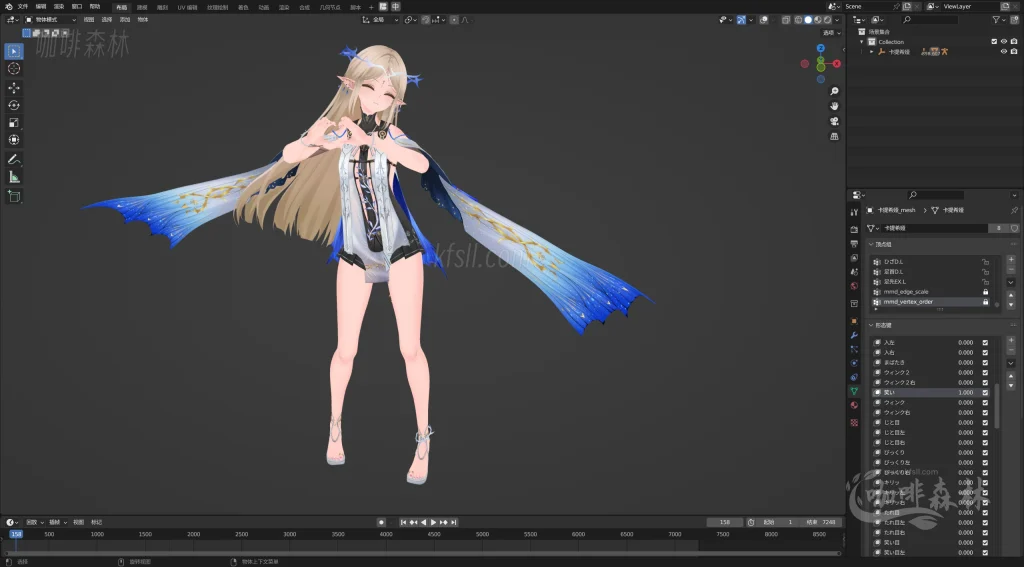Click the blue Z axis gizmo
This screenshot has height=567, width=1024.
pyautogui.click(x=821, y=48)
